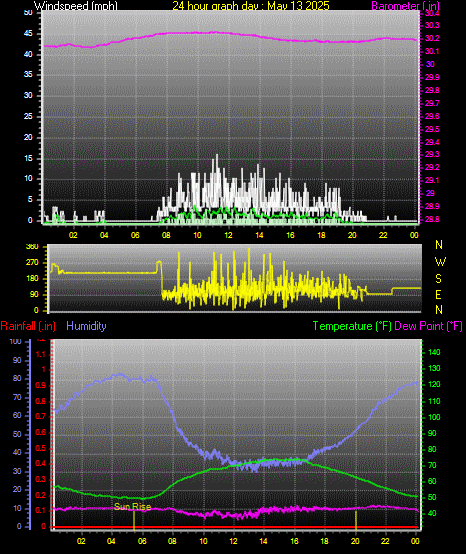Click the 25 windspeed axis value
Image resolution: width=466 pixels, height=554 pixels.
point(28,116)
